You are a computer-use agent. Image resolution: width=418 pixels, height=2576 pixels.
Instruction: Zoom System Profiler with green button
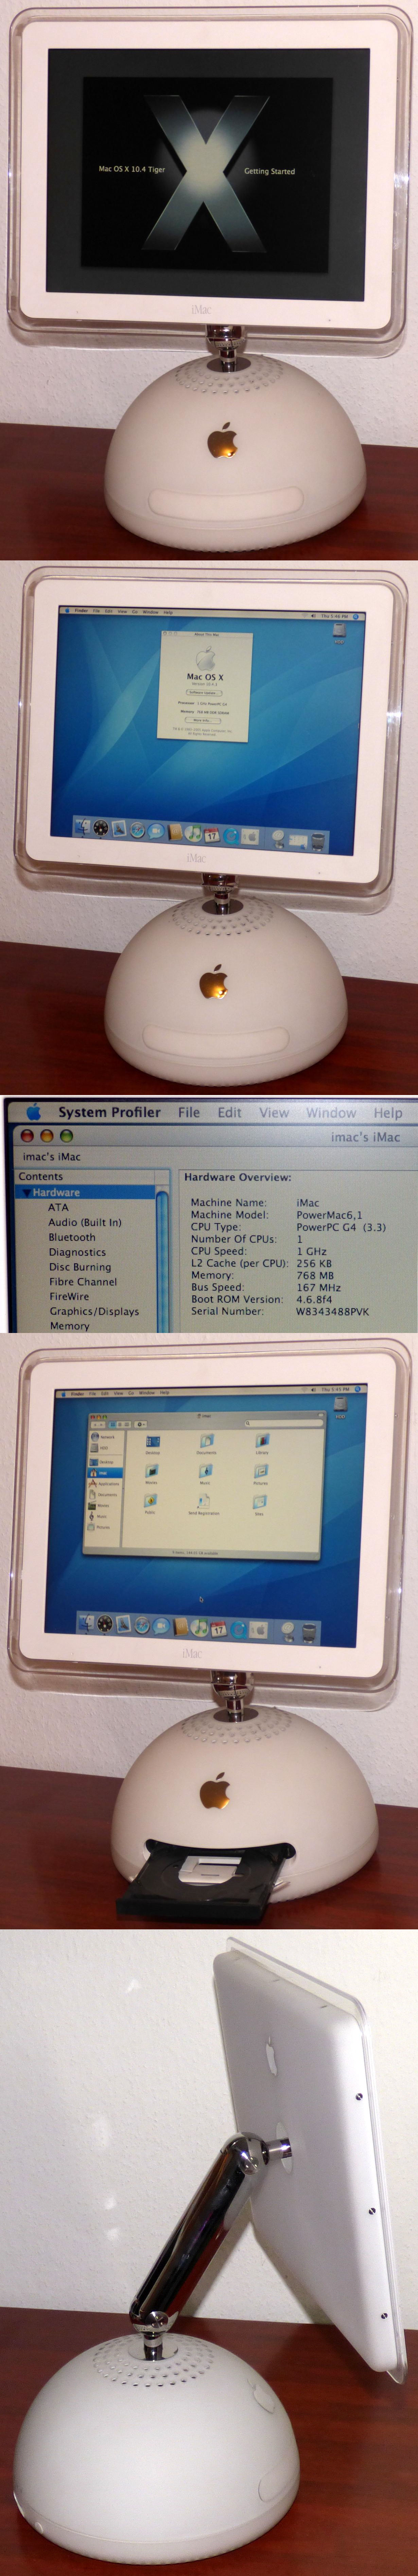point(66,1136)
